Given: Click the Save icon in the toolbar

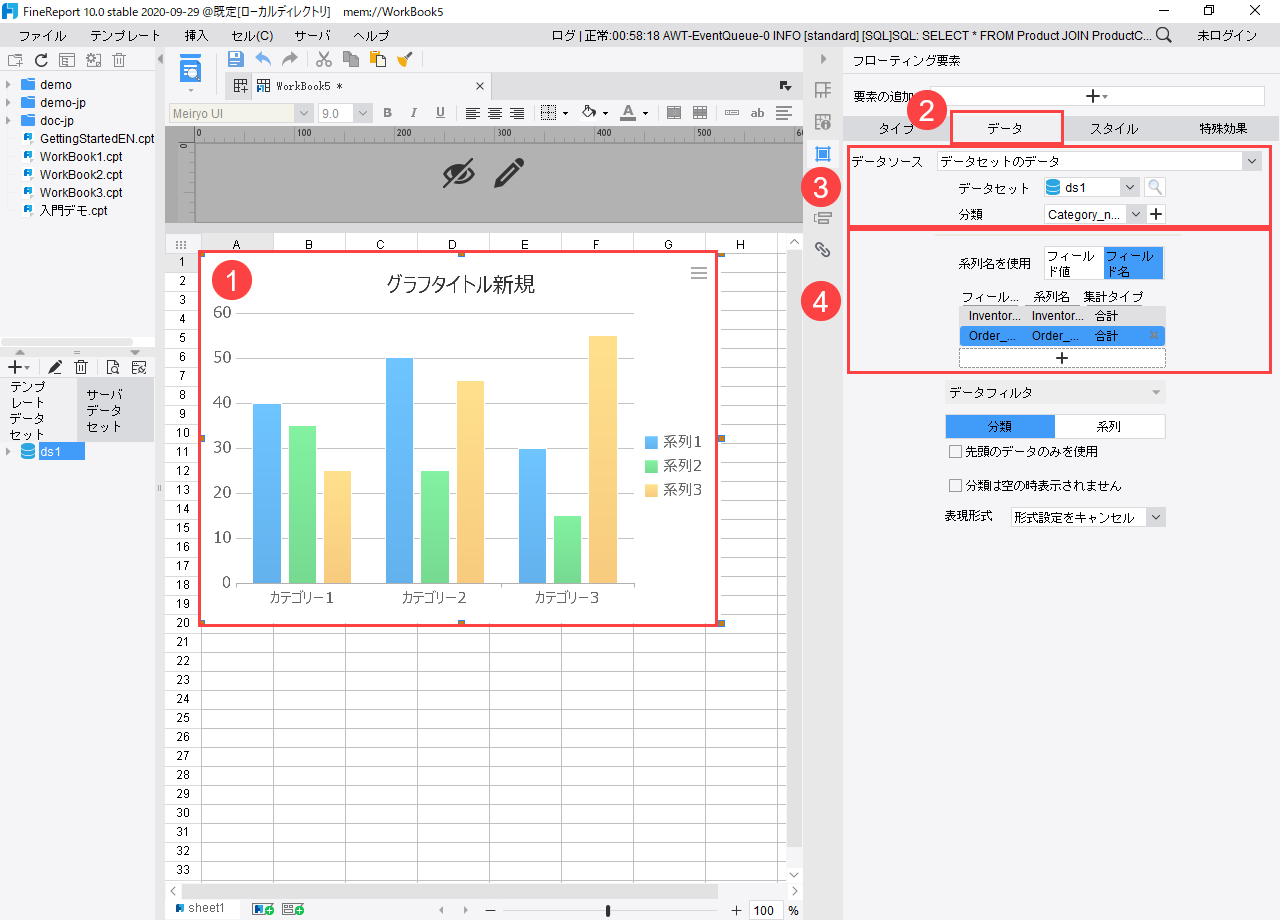Looking at the screenshot, I should [x=236, y=59].
